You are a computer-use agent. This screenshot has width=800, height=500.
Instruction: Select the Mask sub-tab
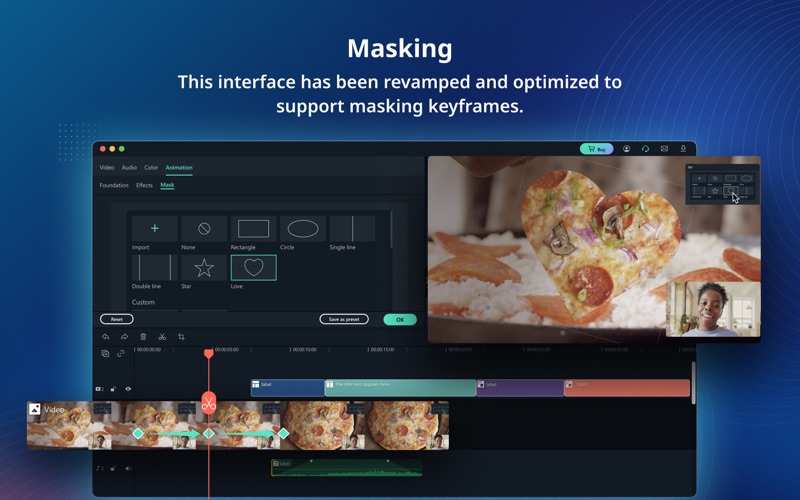(167, 185)
